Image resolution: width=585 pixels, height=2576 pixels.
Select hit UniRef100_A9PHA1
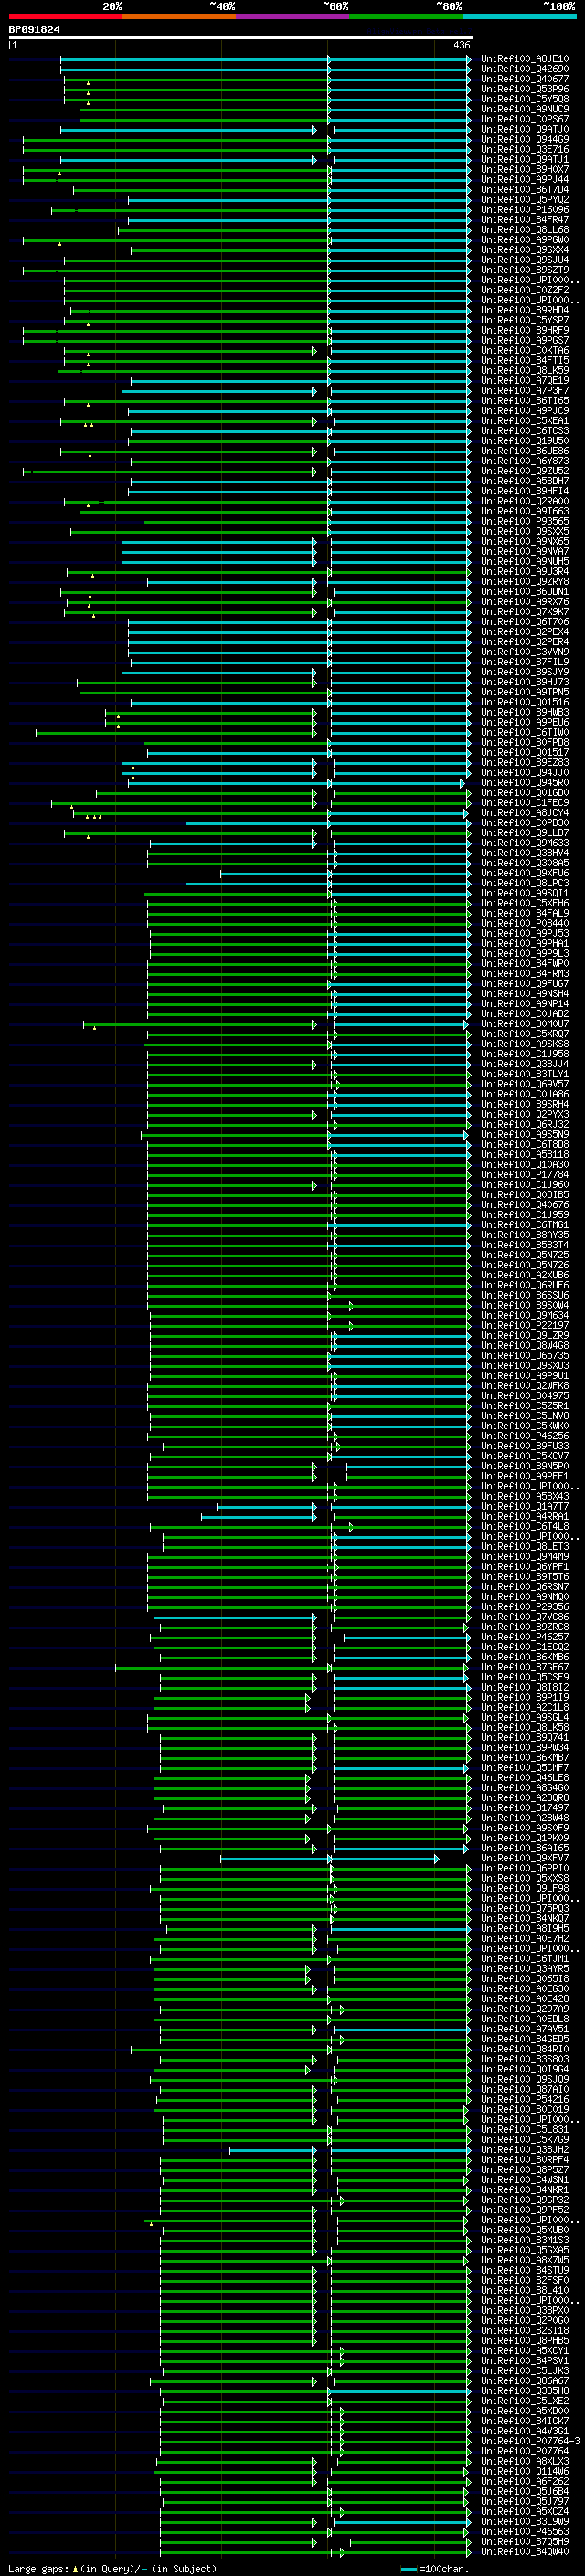[525, 944]
